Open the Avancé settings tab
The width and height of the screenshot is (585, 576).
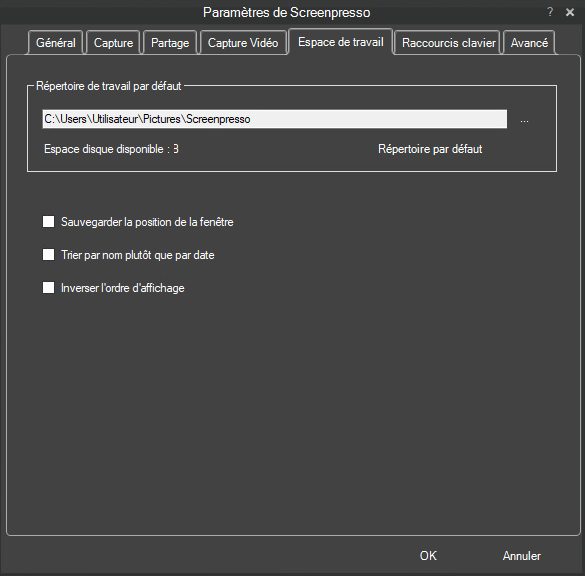coord(529,43)
